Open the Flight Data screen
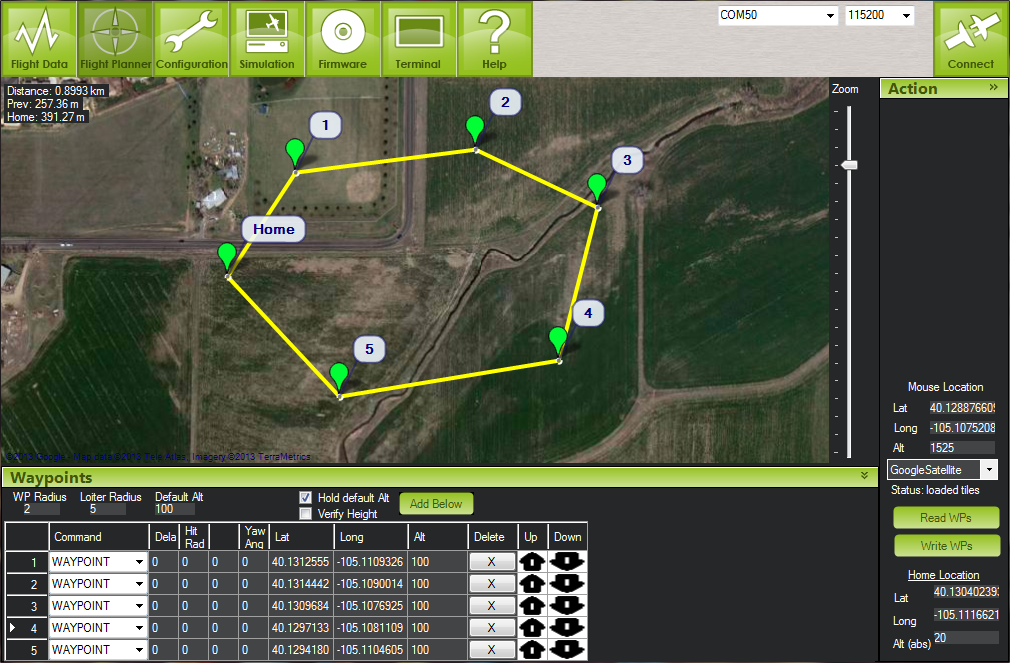 point(39,39)
